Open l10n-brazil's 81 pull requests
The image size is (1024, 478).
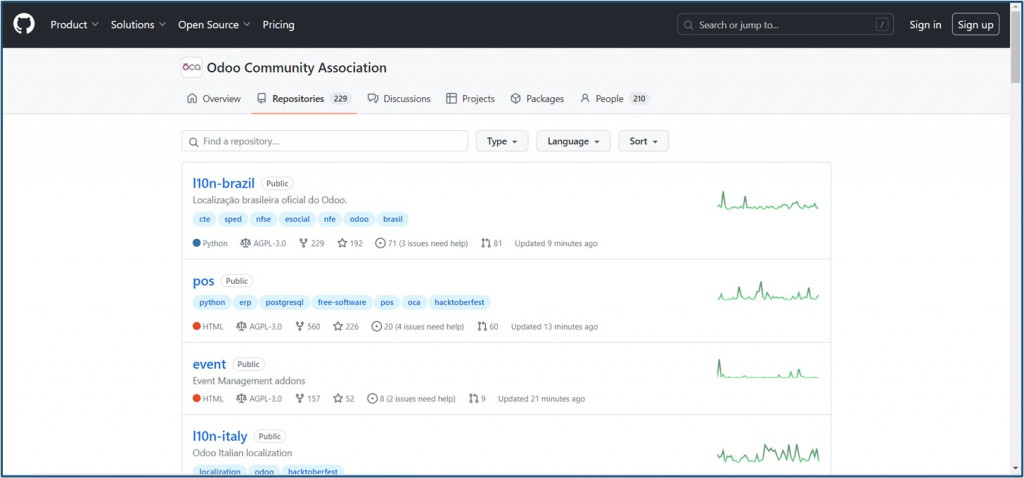pos(491,244)
